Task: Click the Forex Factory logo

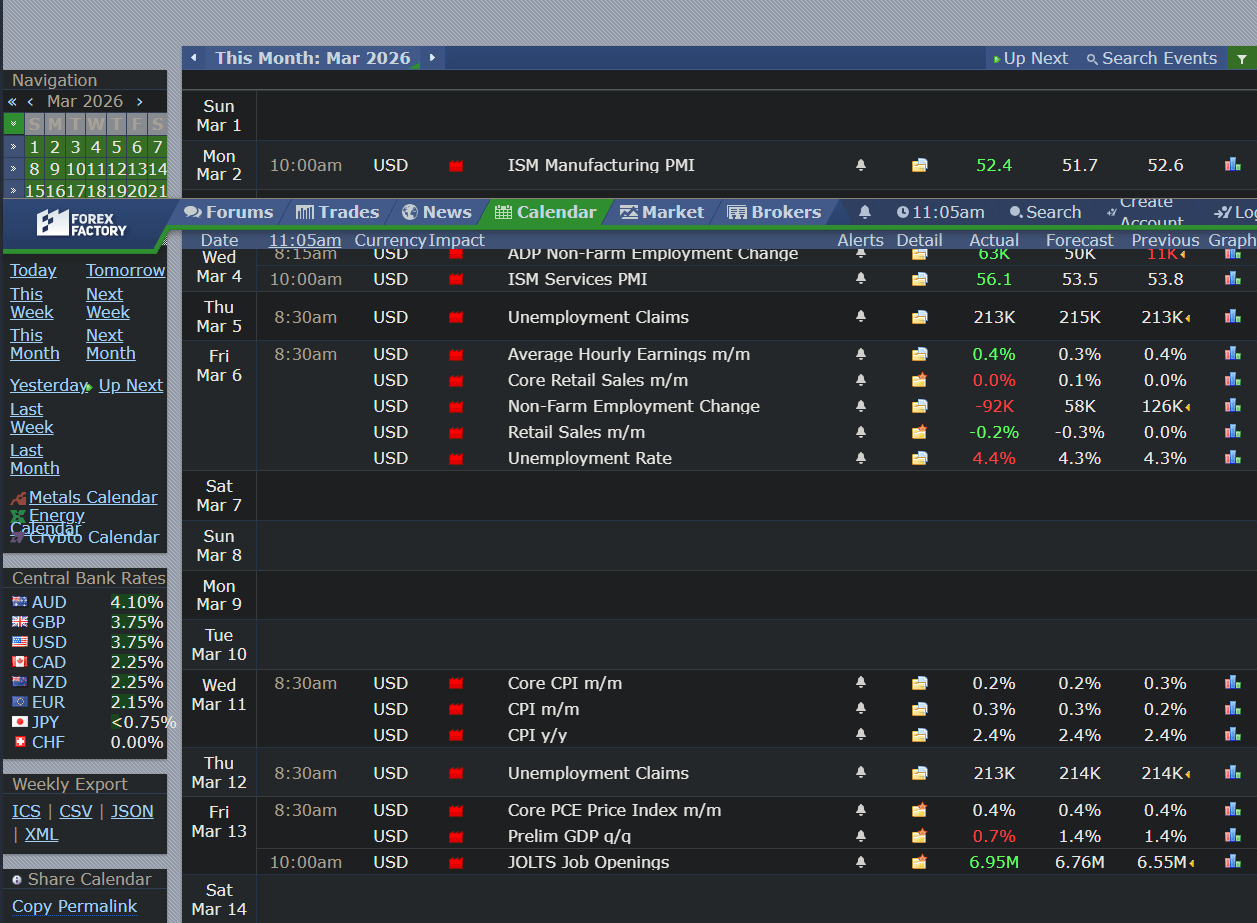Action: [83, 224]
